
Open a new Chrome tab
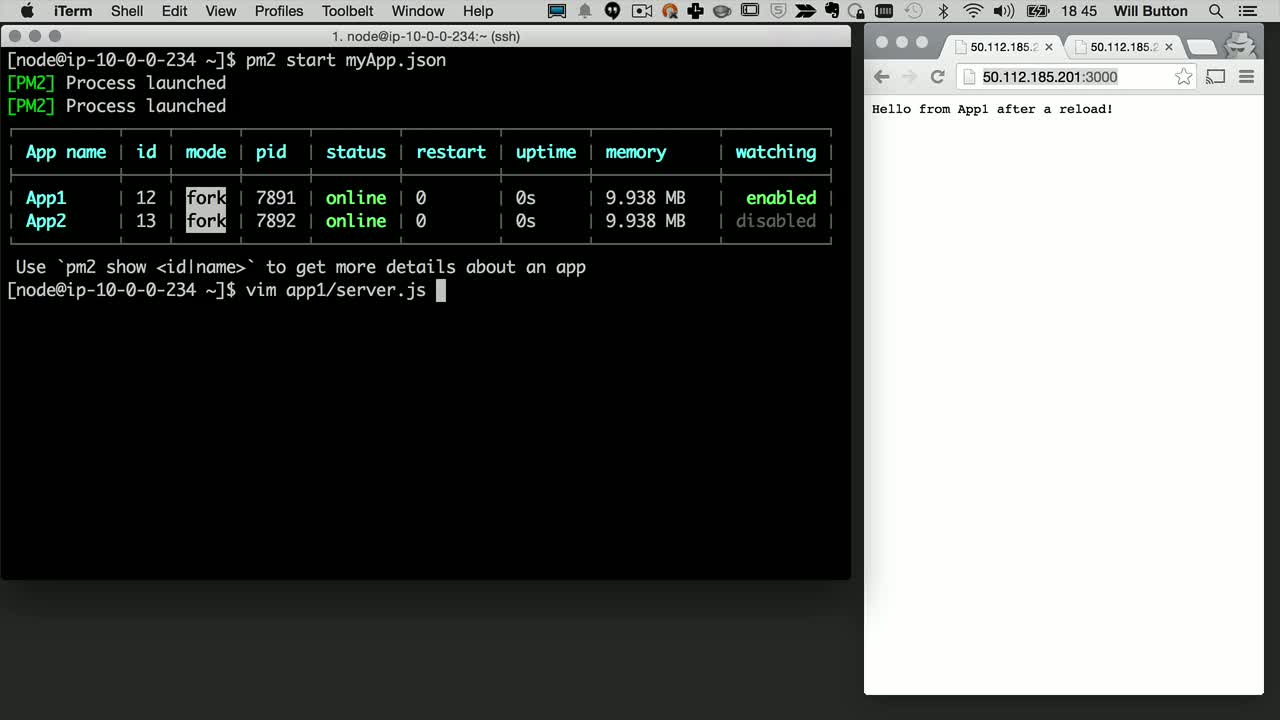1201,47
